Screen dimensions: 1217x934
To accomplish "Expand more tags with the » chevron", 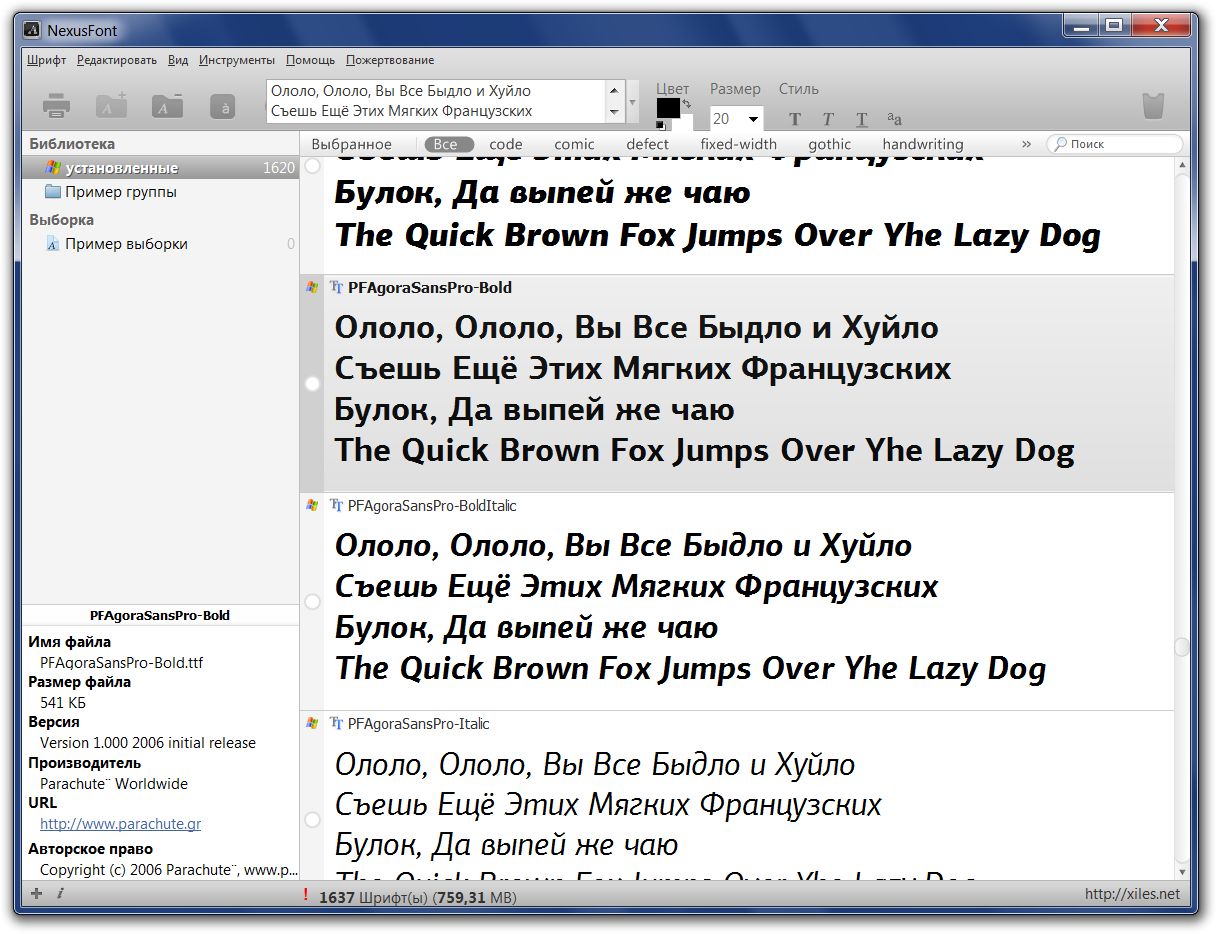I will coord(1026,144).
